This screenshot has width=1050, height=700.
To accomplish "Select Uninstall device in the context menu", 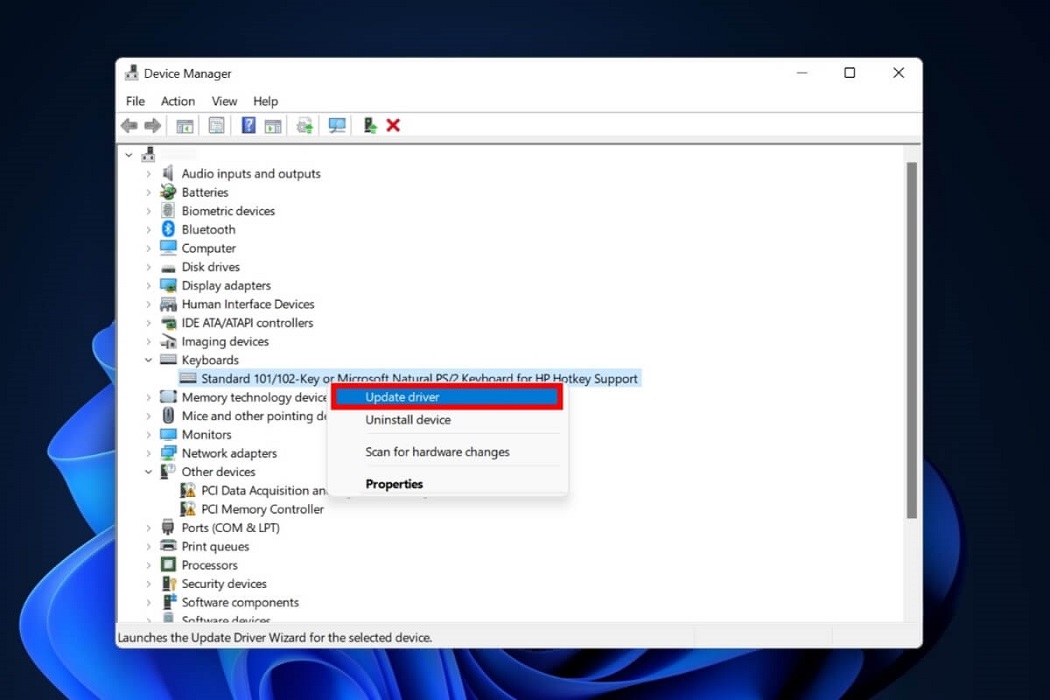I will pos(408,420).
